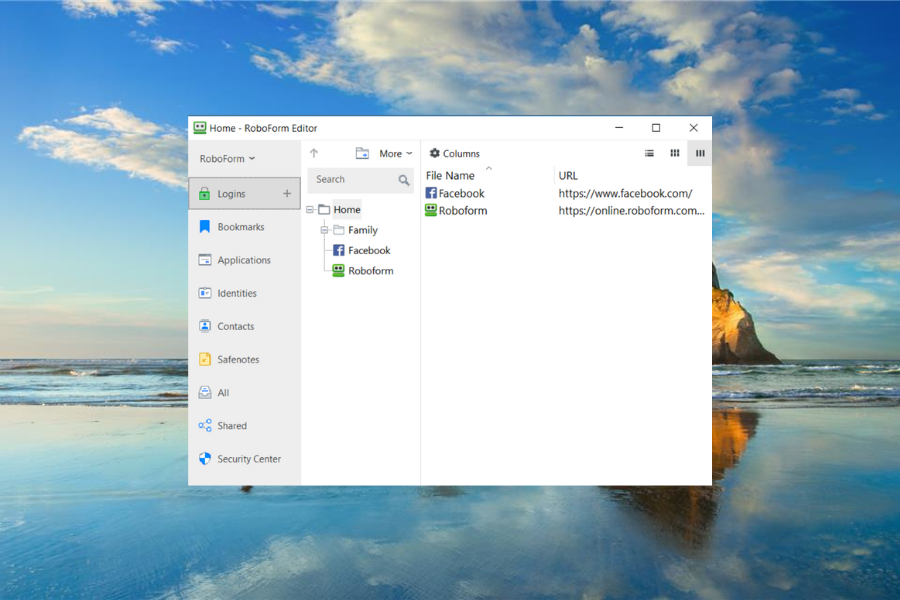Open the More dropdown in the toolbar
900x600 pixels.
[395, 153]
